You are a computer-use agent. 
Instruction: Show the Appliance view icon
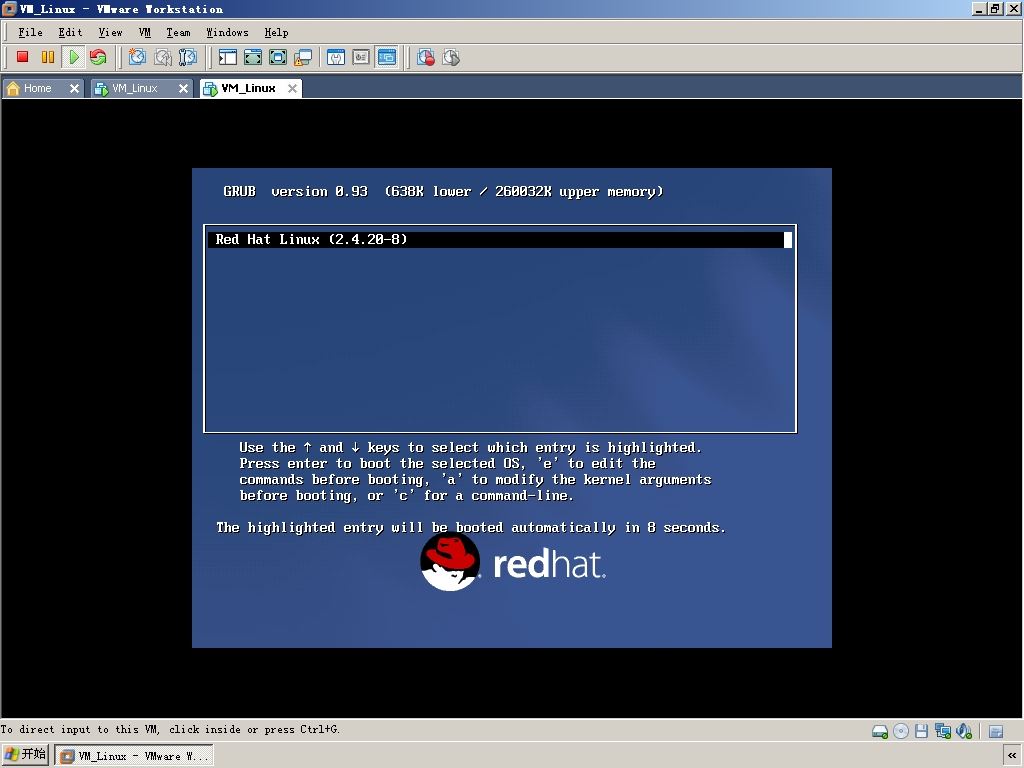point(361,57)
